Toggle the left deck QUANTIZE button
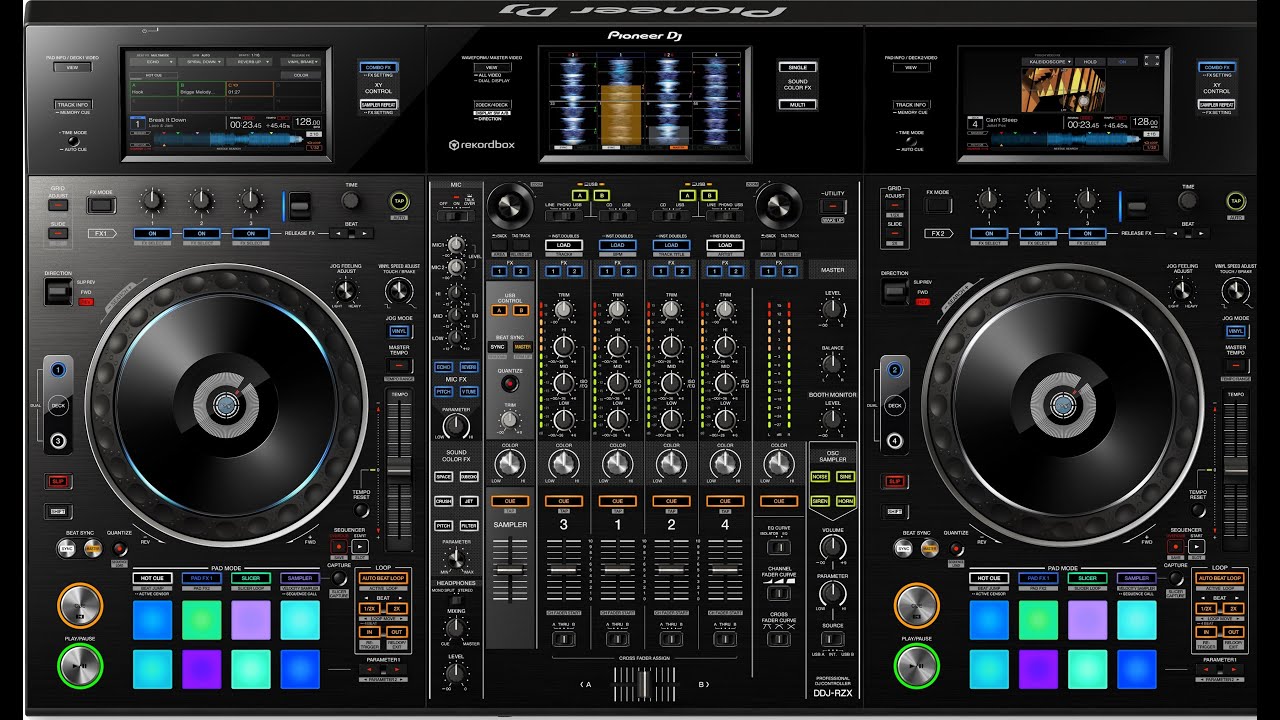 click(119, 548)
